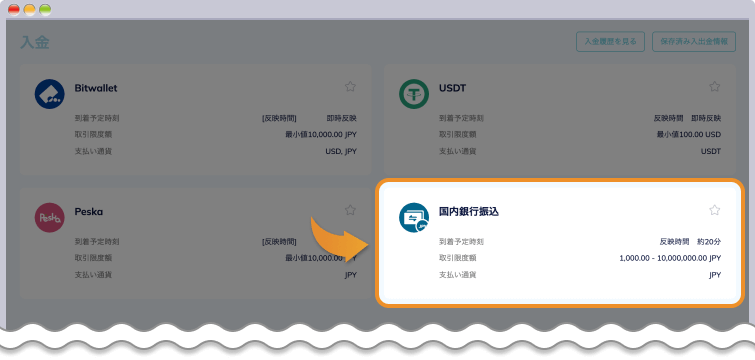Select the USDT card title
This screenshot has height=360, width=755.
pos(452,88)
